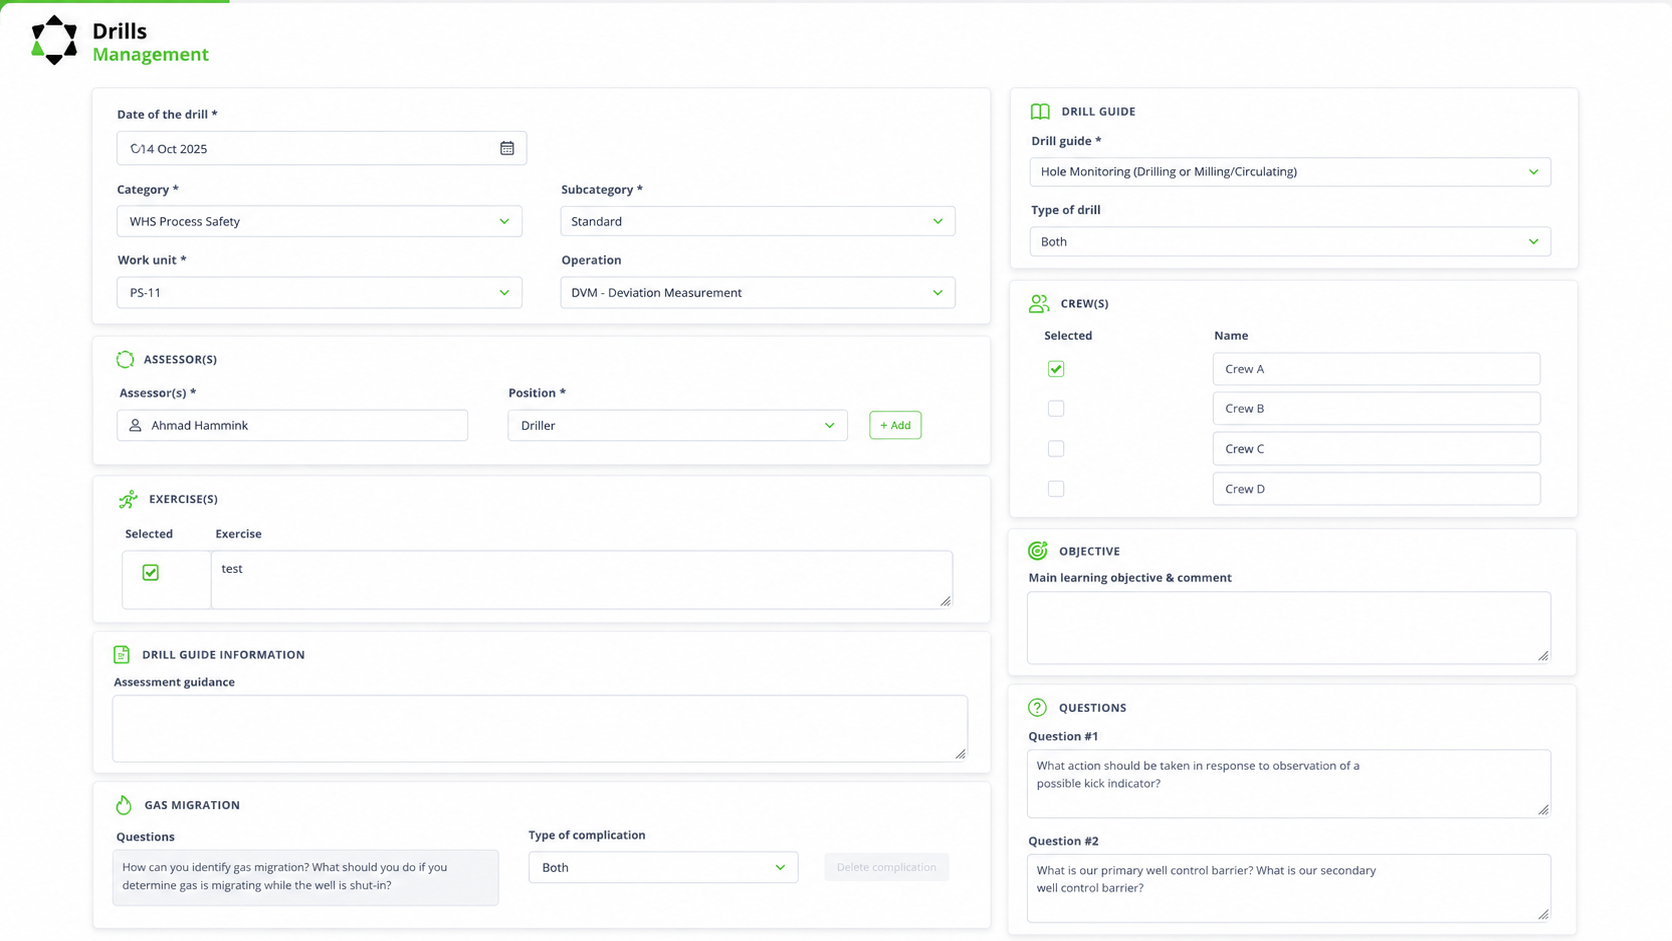Click the + Add assessor button
This screenshot has height=941, width=1672.
pos(895,425)
